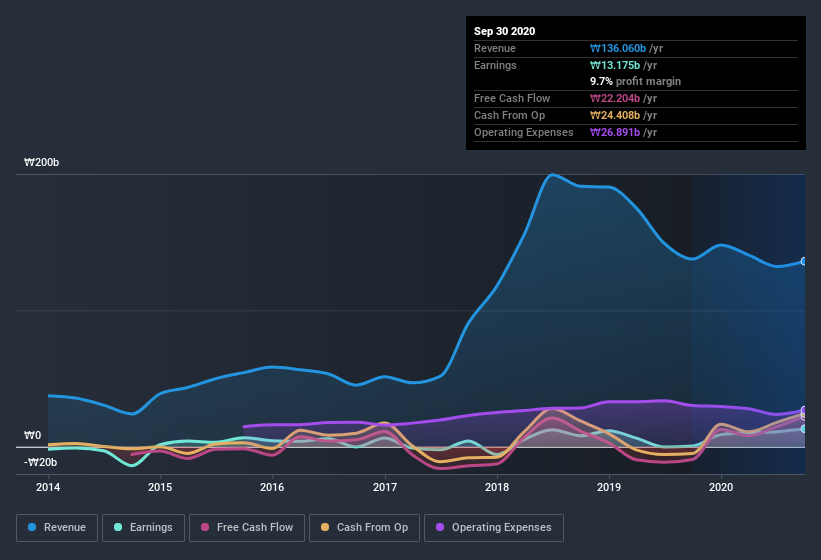Screen dimensions: 821x560
Task: Click the ₩22.204b free cash flow value
Action: click(615, 98)
